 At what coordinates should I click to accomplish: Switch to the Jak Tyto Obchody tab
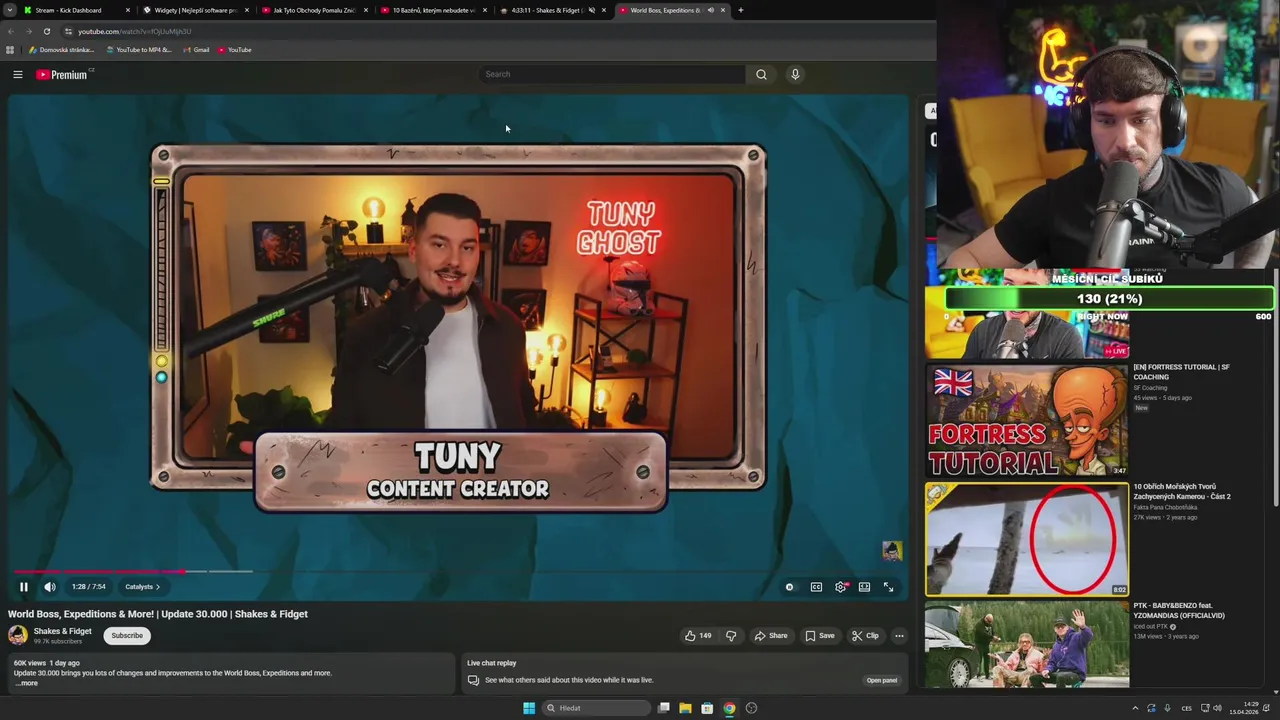click(314, 10)
